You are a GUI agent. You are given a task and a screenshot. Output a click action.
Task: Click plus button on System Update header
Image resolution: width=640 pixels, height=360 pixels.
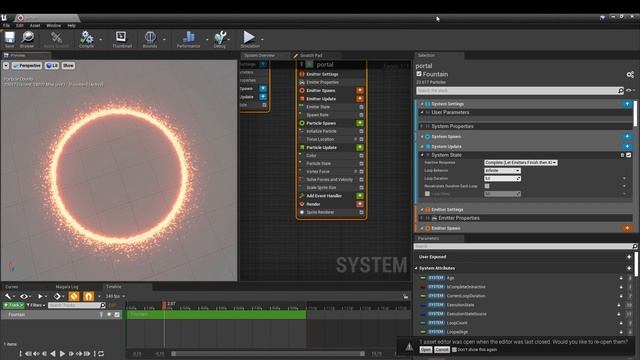pos(627,146)
